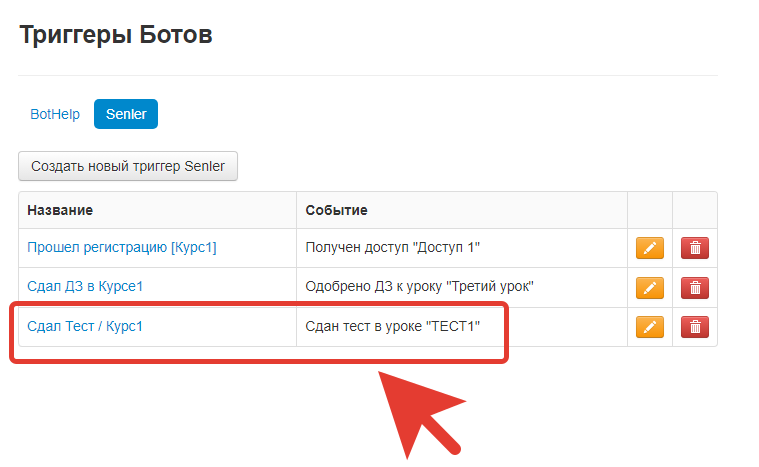Viewport: 759px width, 467px height.
Task: Open the 'Прошел регистрацию [Курс1]' link
Action: click(x=121, y=247)
